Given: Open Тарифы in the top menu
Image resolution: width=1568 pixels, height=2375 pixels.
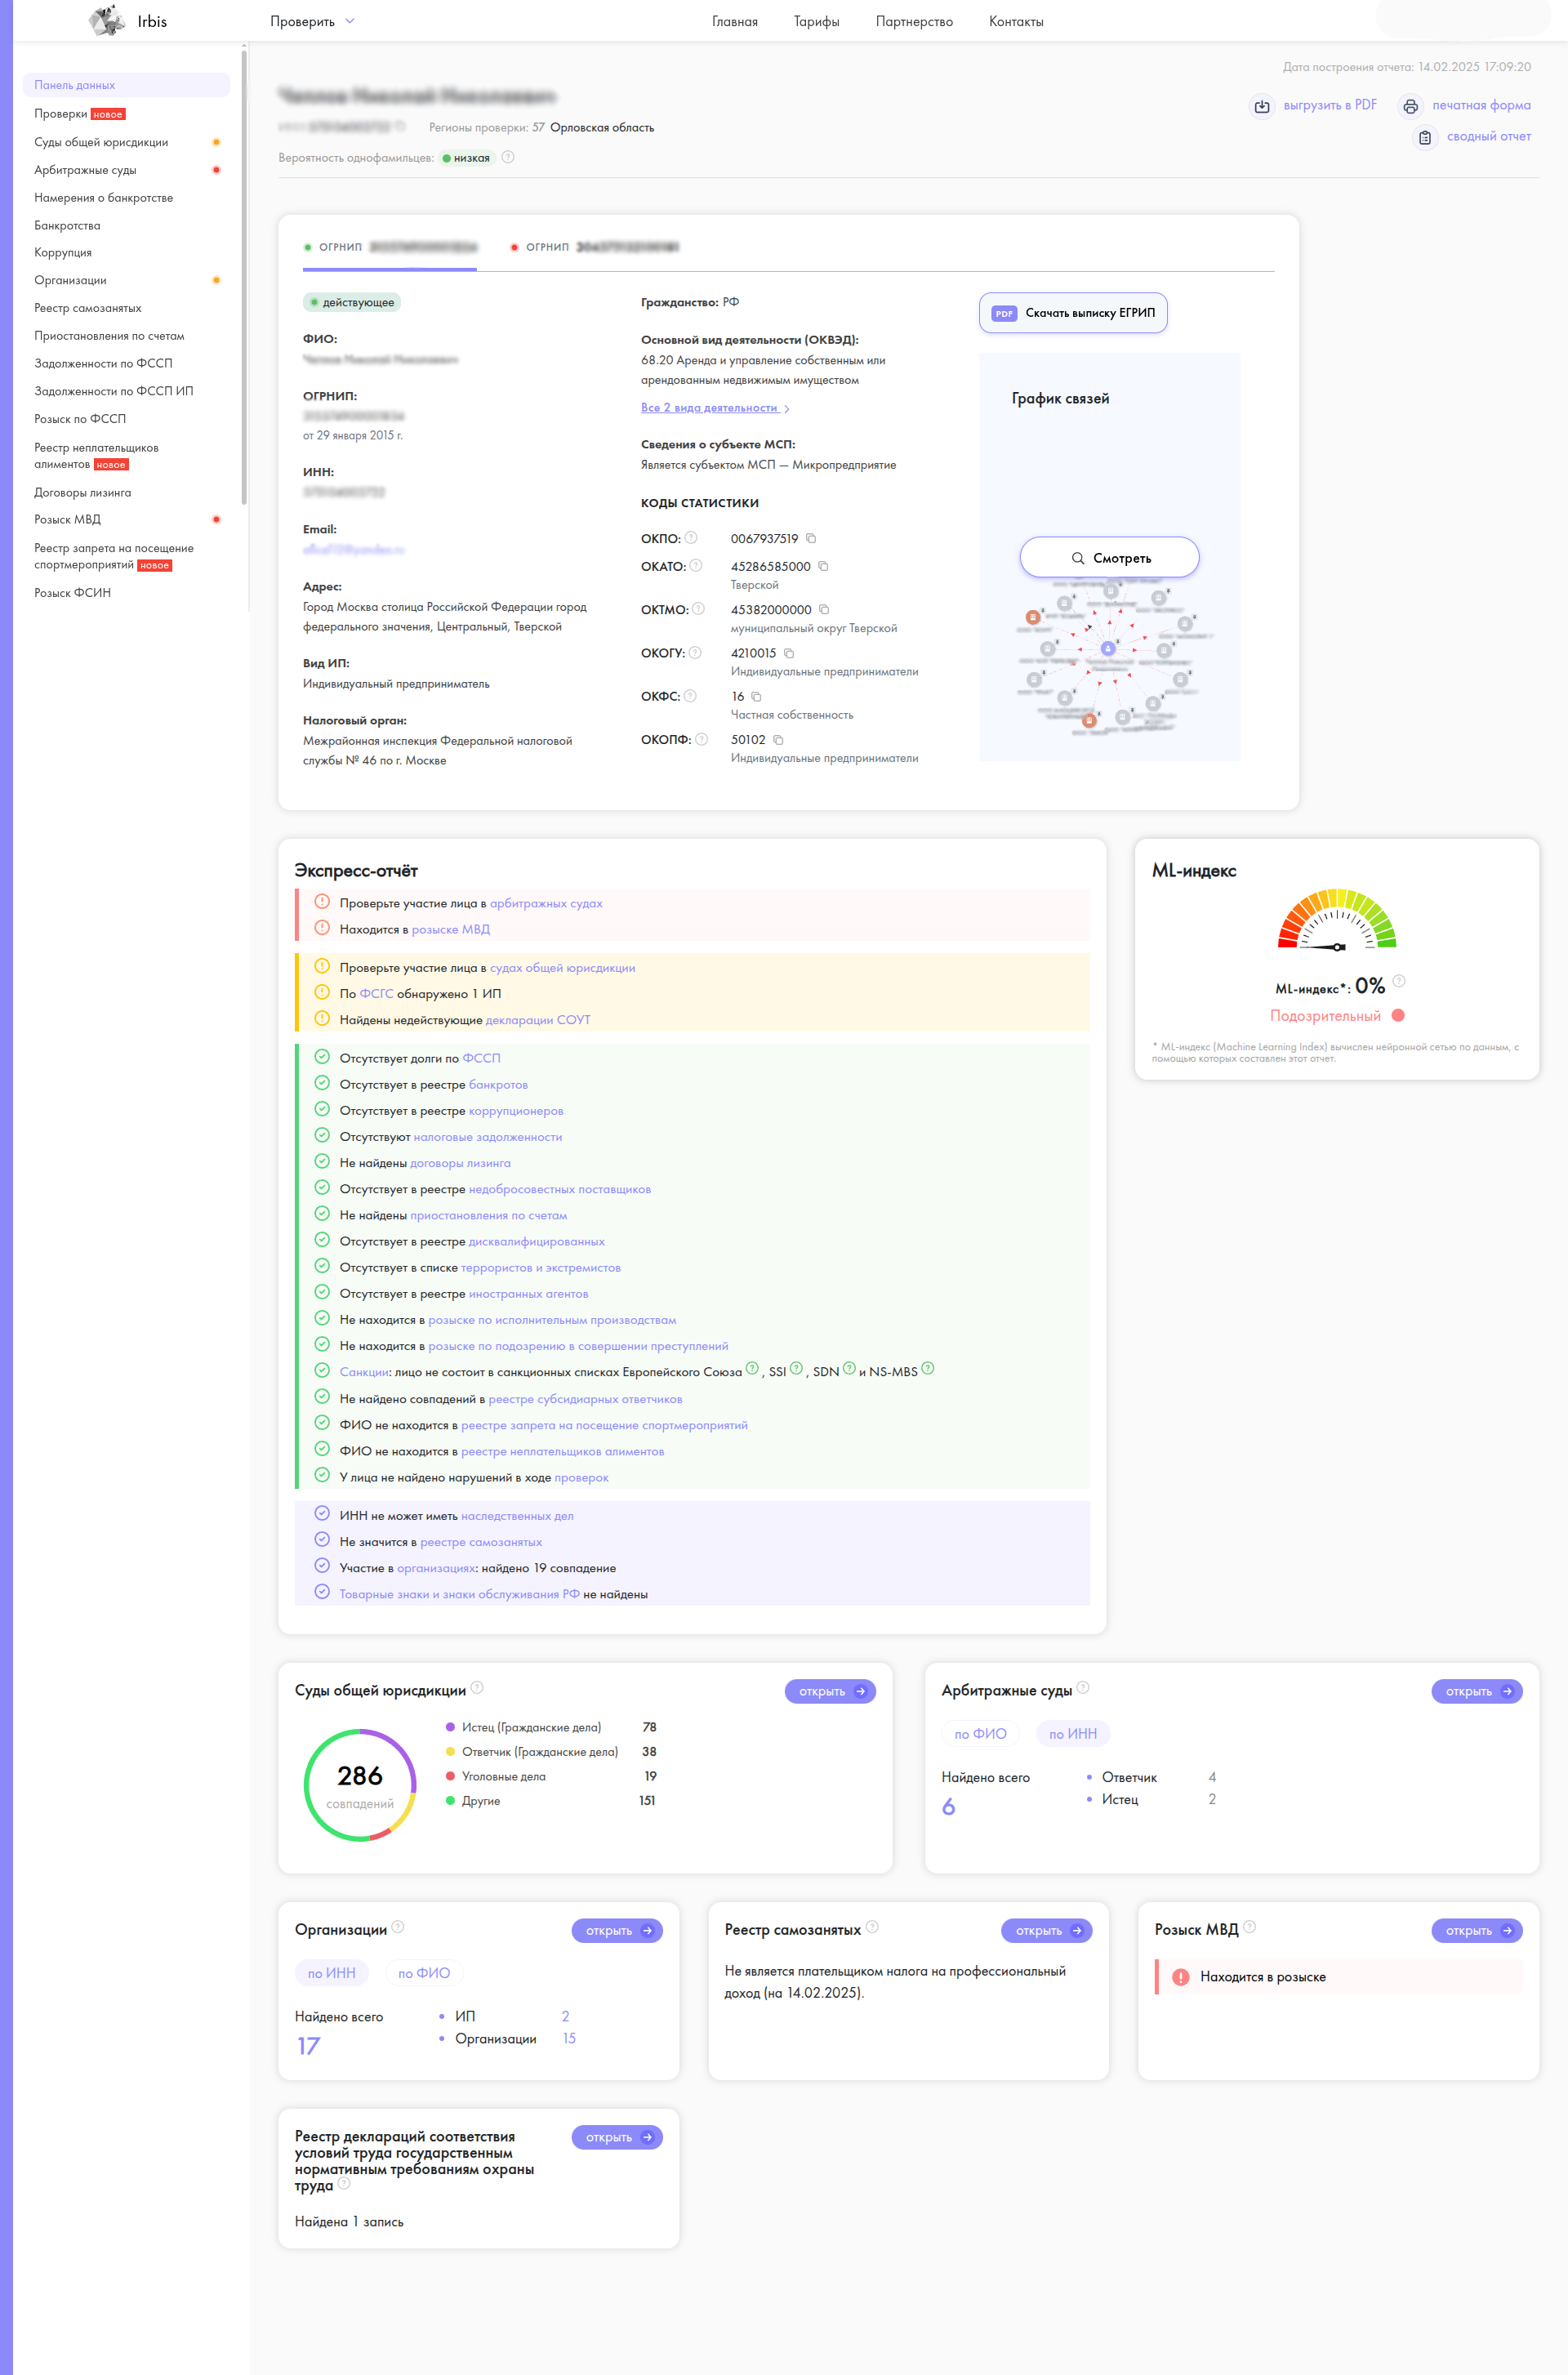Looking at the screenshot, I should click(x=816, y=21).
